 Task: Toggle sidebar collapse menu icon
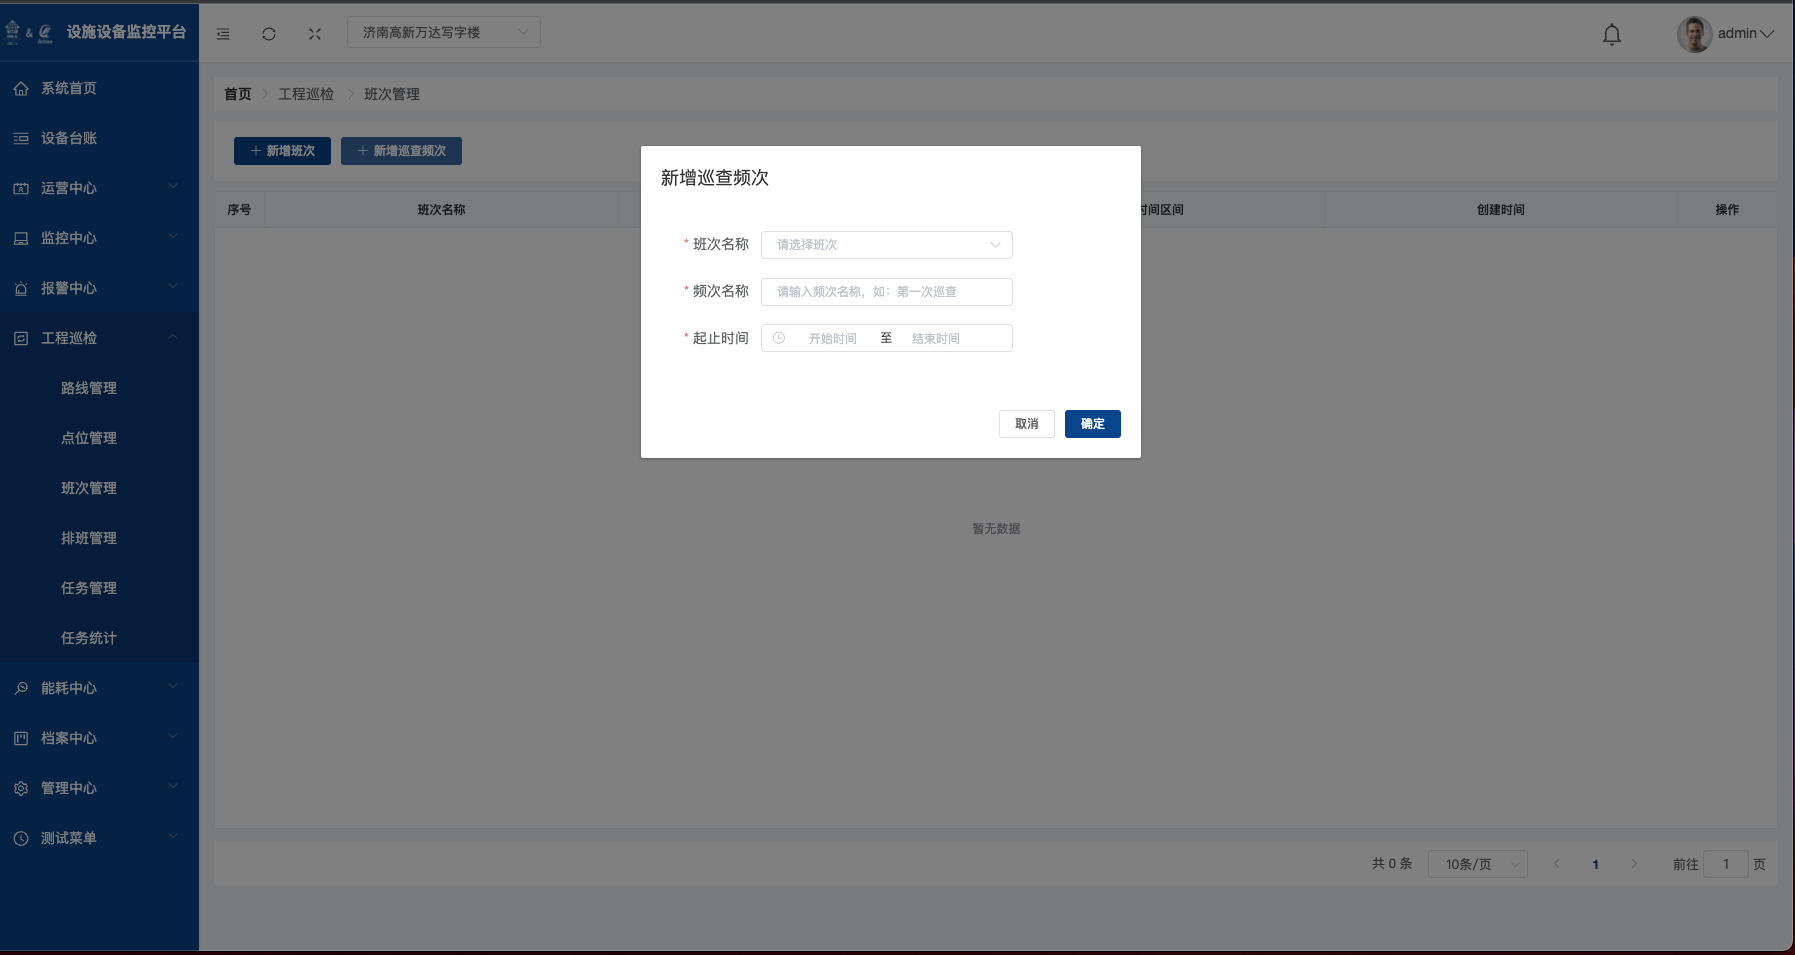point(223,34)
